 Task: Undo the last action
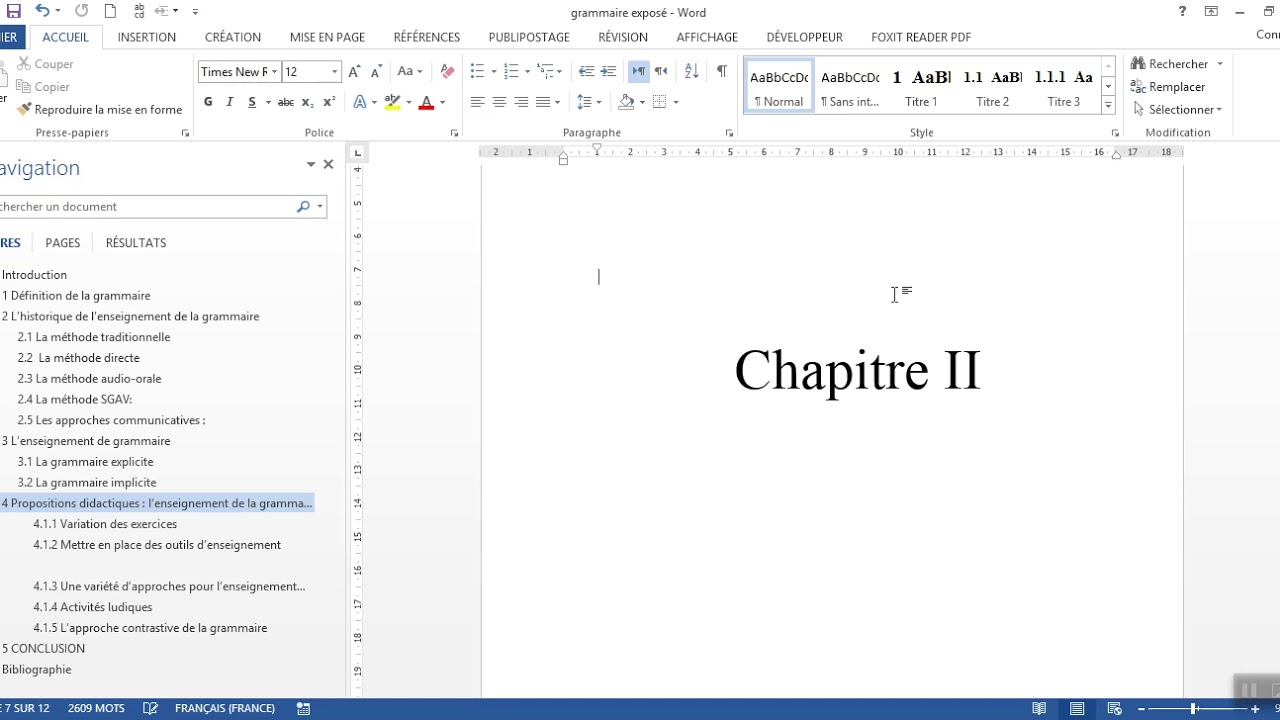click(x=42, y=12)
